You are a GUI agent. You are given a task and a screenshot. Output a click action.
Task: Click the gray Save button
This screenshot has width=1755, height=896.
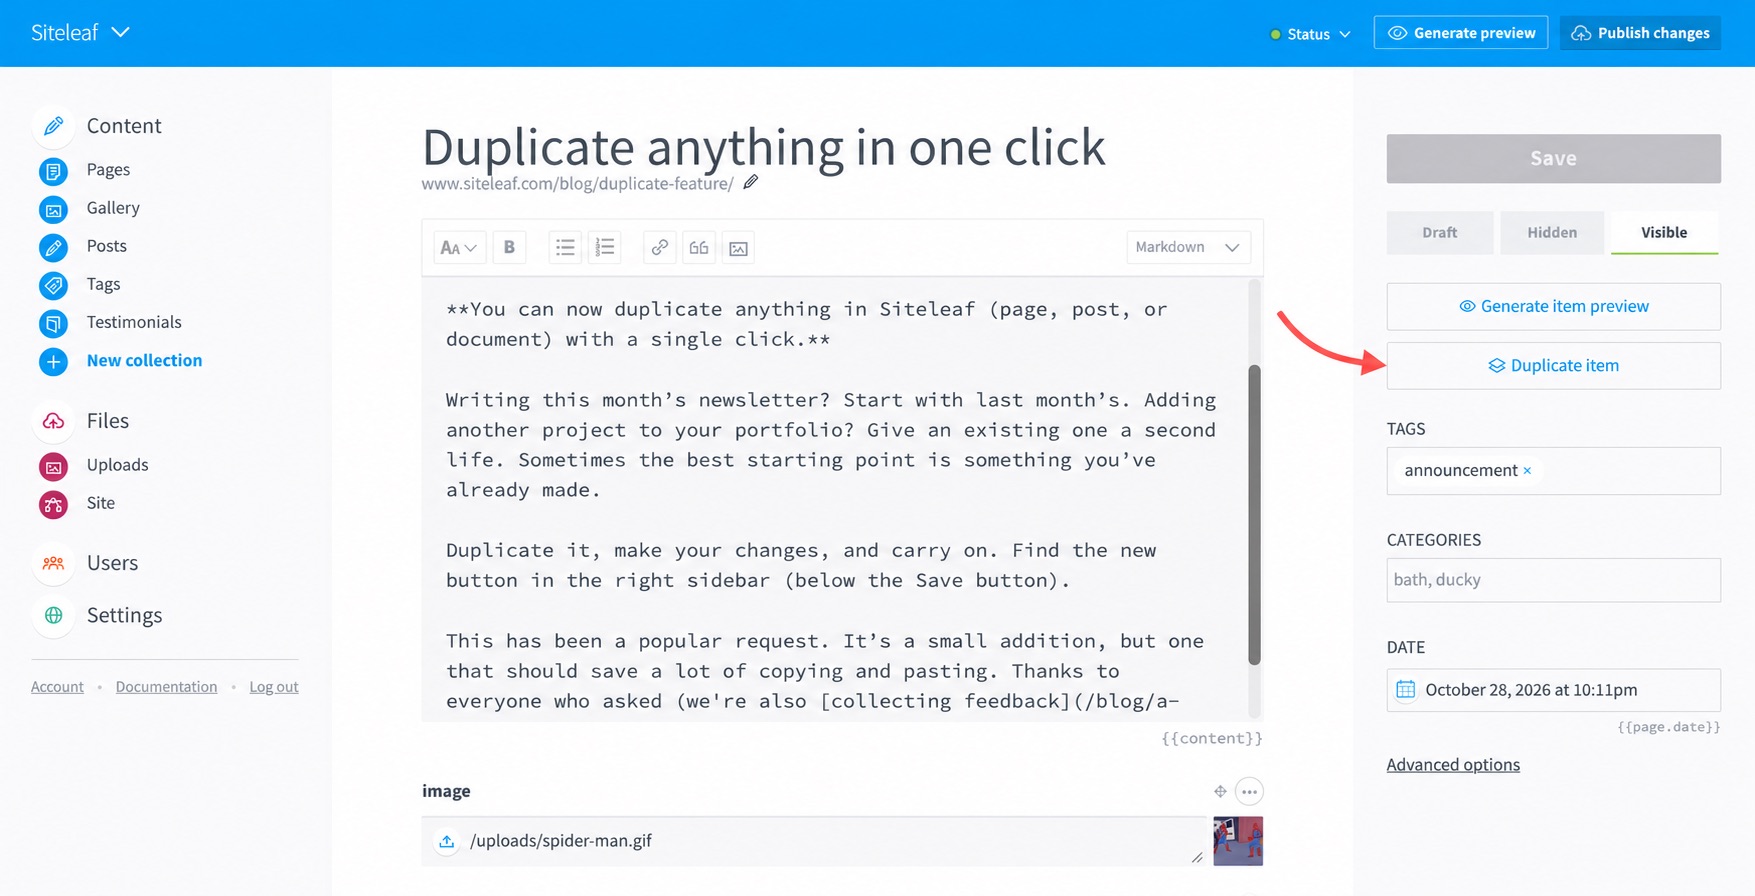click(1553, 159)
